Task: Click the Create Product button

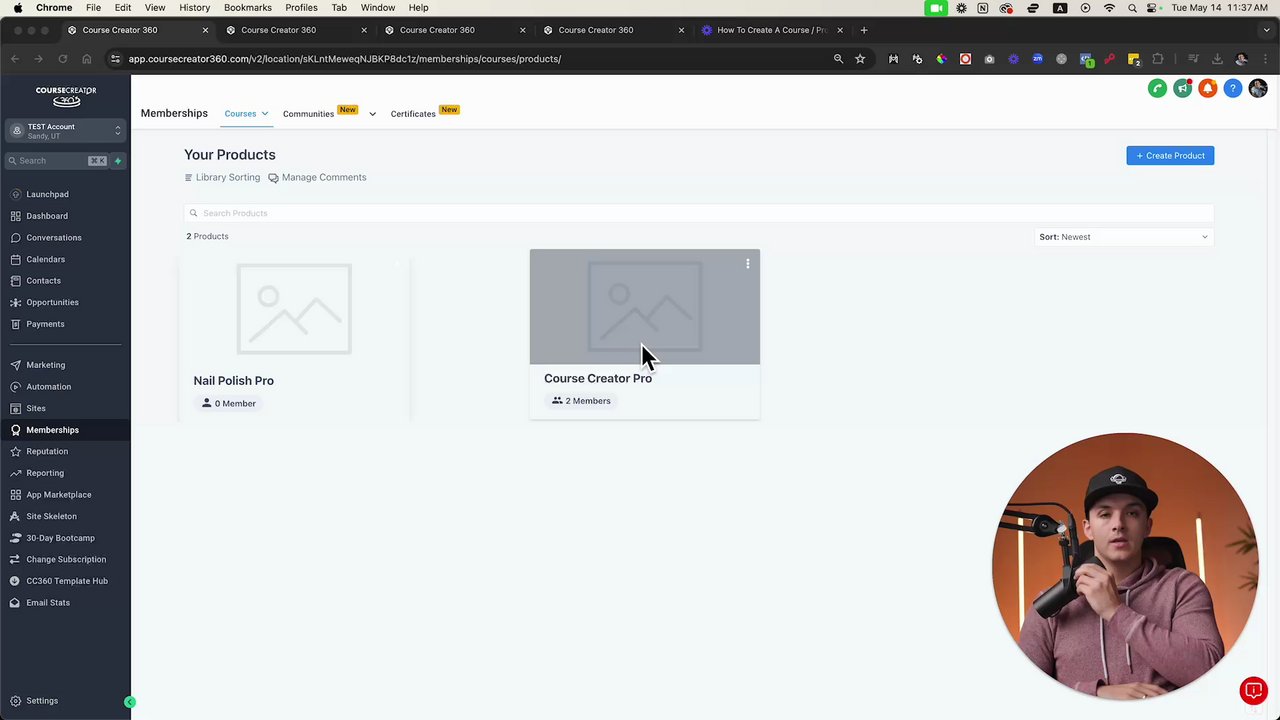Action: click(x=1170, y=156)
